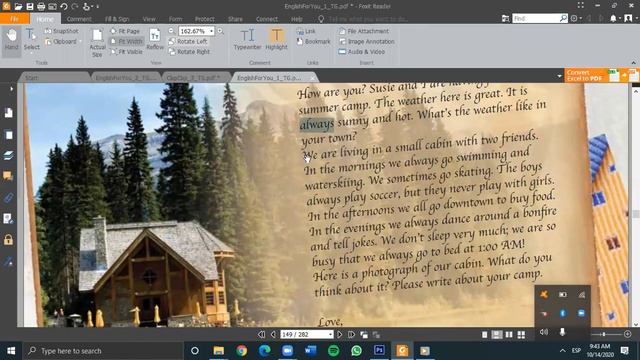This screenshot has width=640, height=360.
Task: Insert Audio & Video
Action: [x=362, y=52]
